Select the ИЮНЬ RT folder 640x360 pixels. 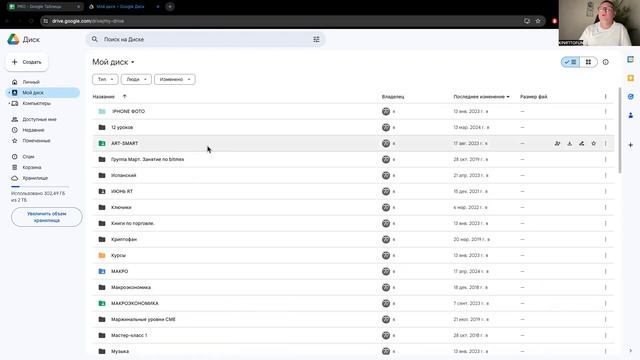pos(353,191)
